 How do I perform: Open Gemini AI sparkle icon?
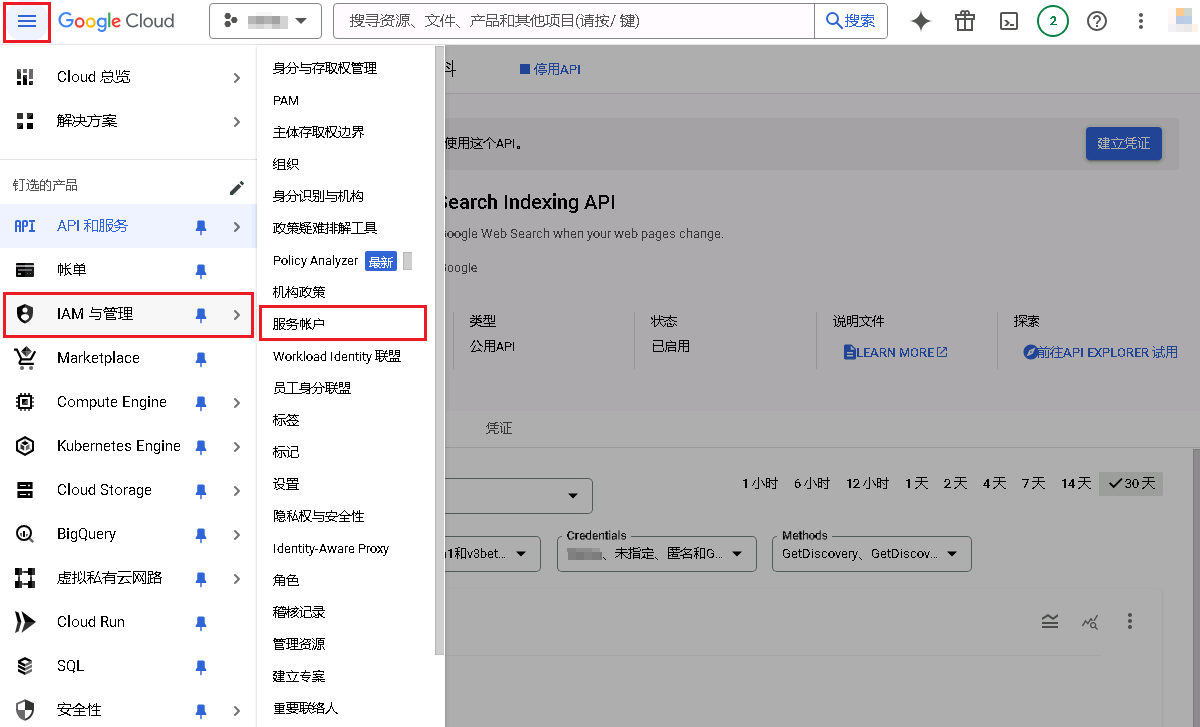(921, 21)
